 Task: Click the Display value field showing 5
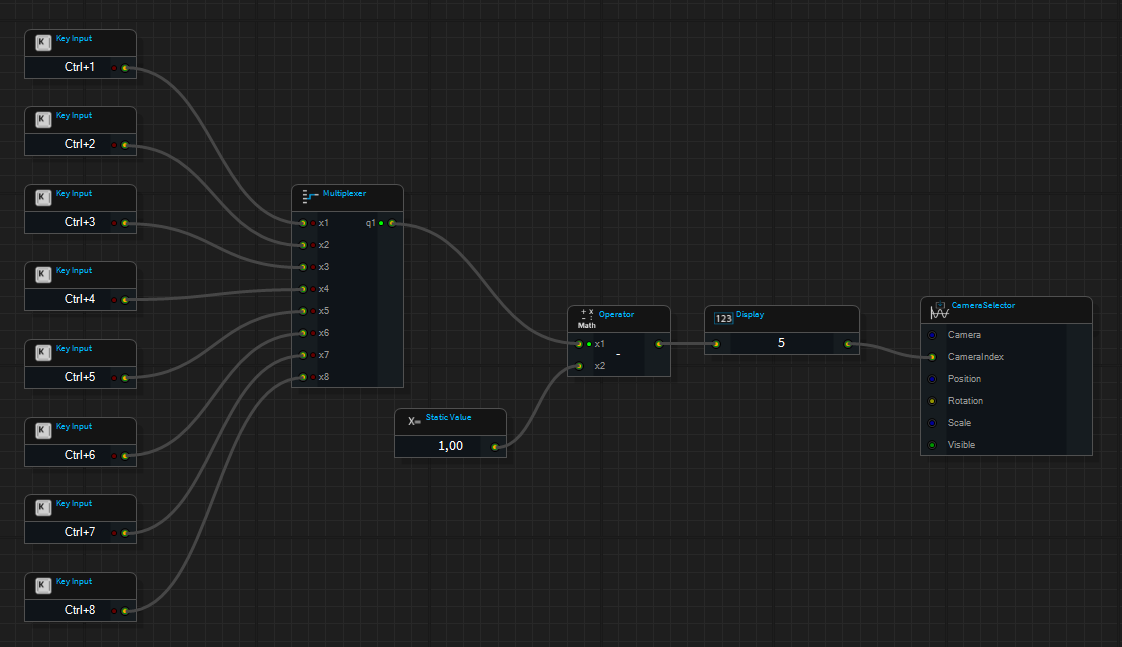click(x=781, y=343)
